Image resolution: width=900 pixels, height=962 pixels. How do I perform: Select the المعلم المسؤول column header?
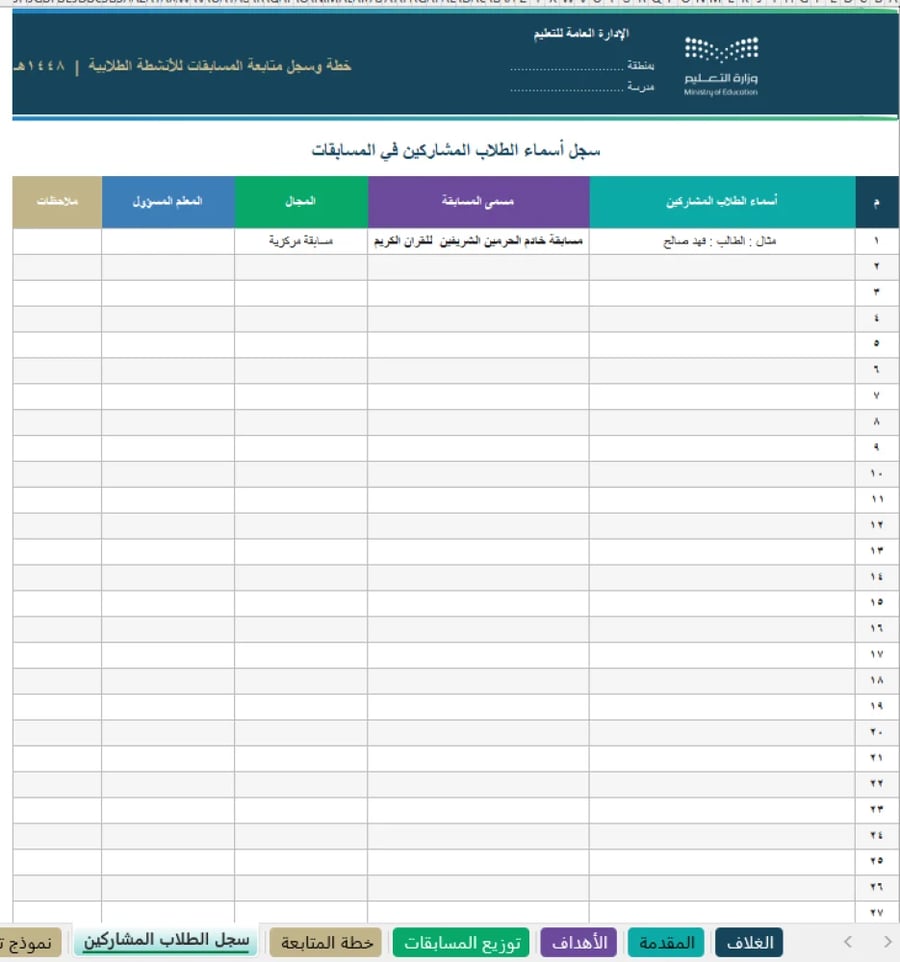[168, 202]
